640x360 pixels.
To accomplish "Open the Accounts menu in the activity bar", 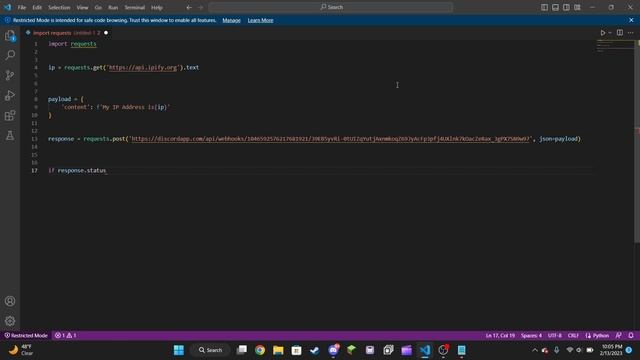I will coord(10,301).
